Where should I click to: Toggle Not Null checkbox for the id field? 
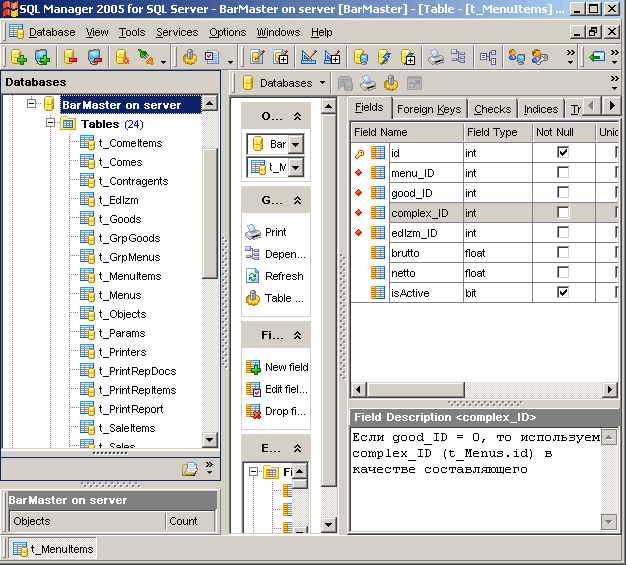[x=563, y=153]
